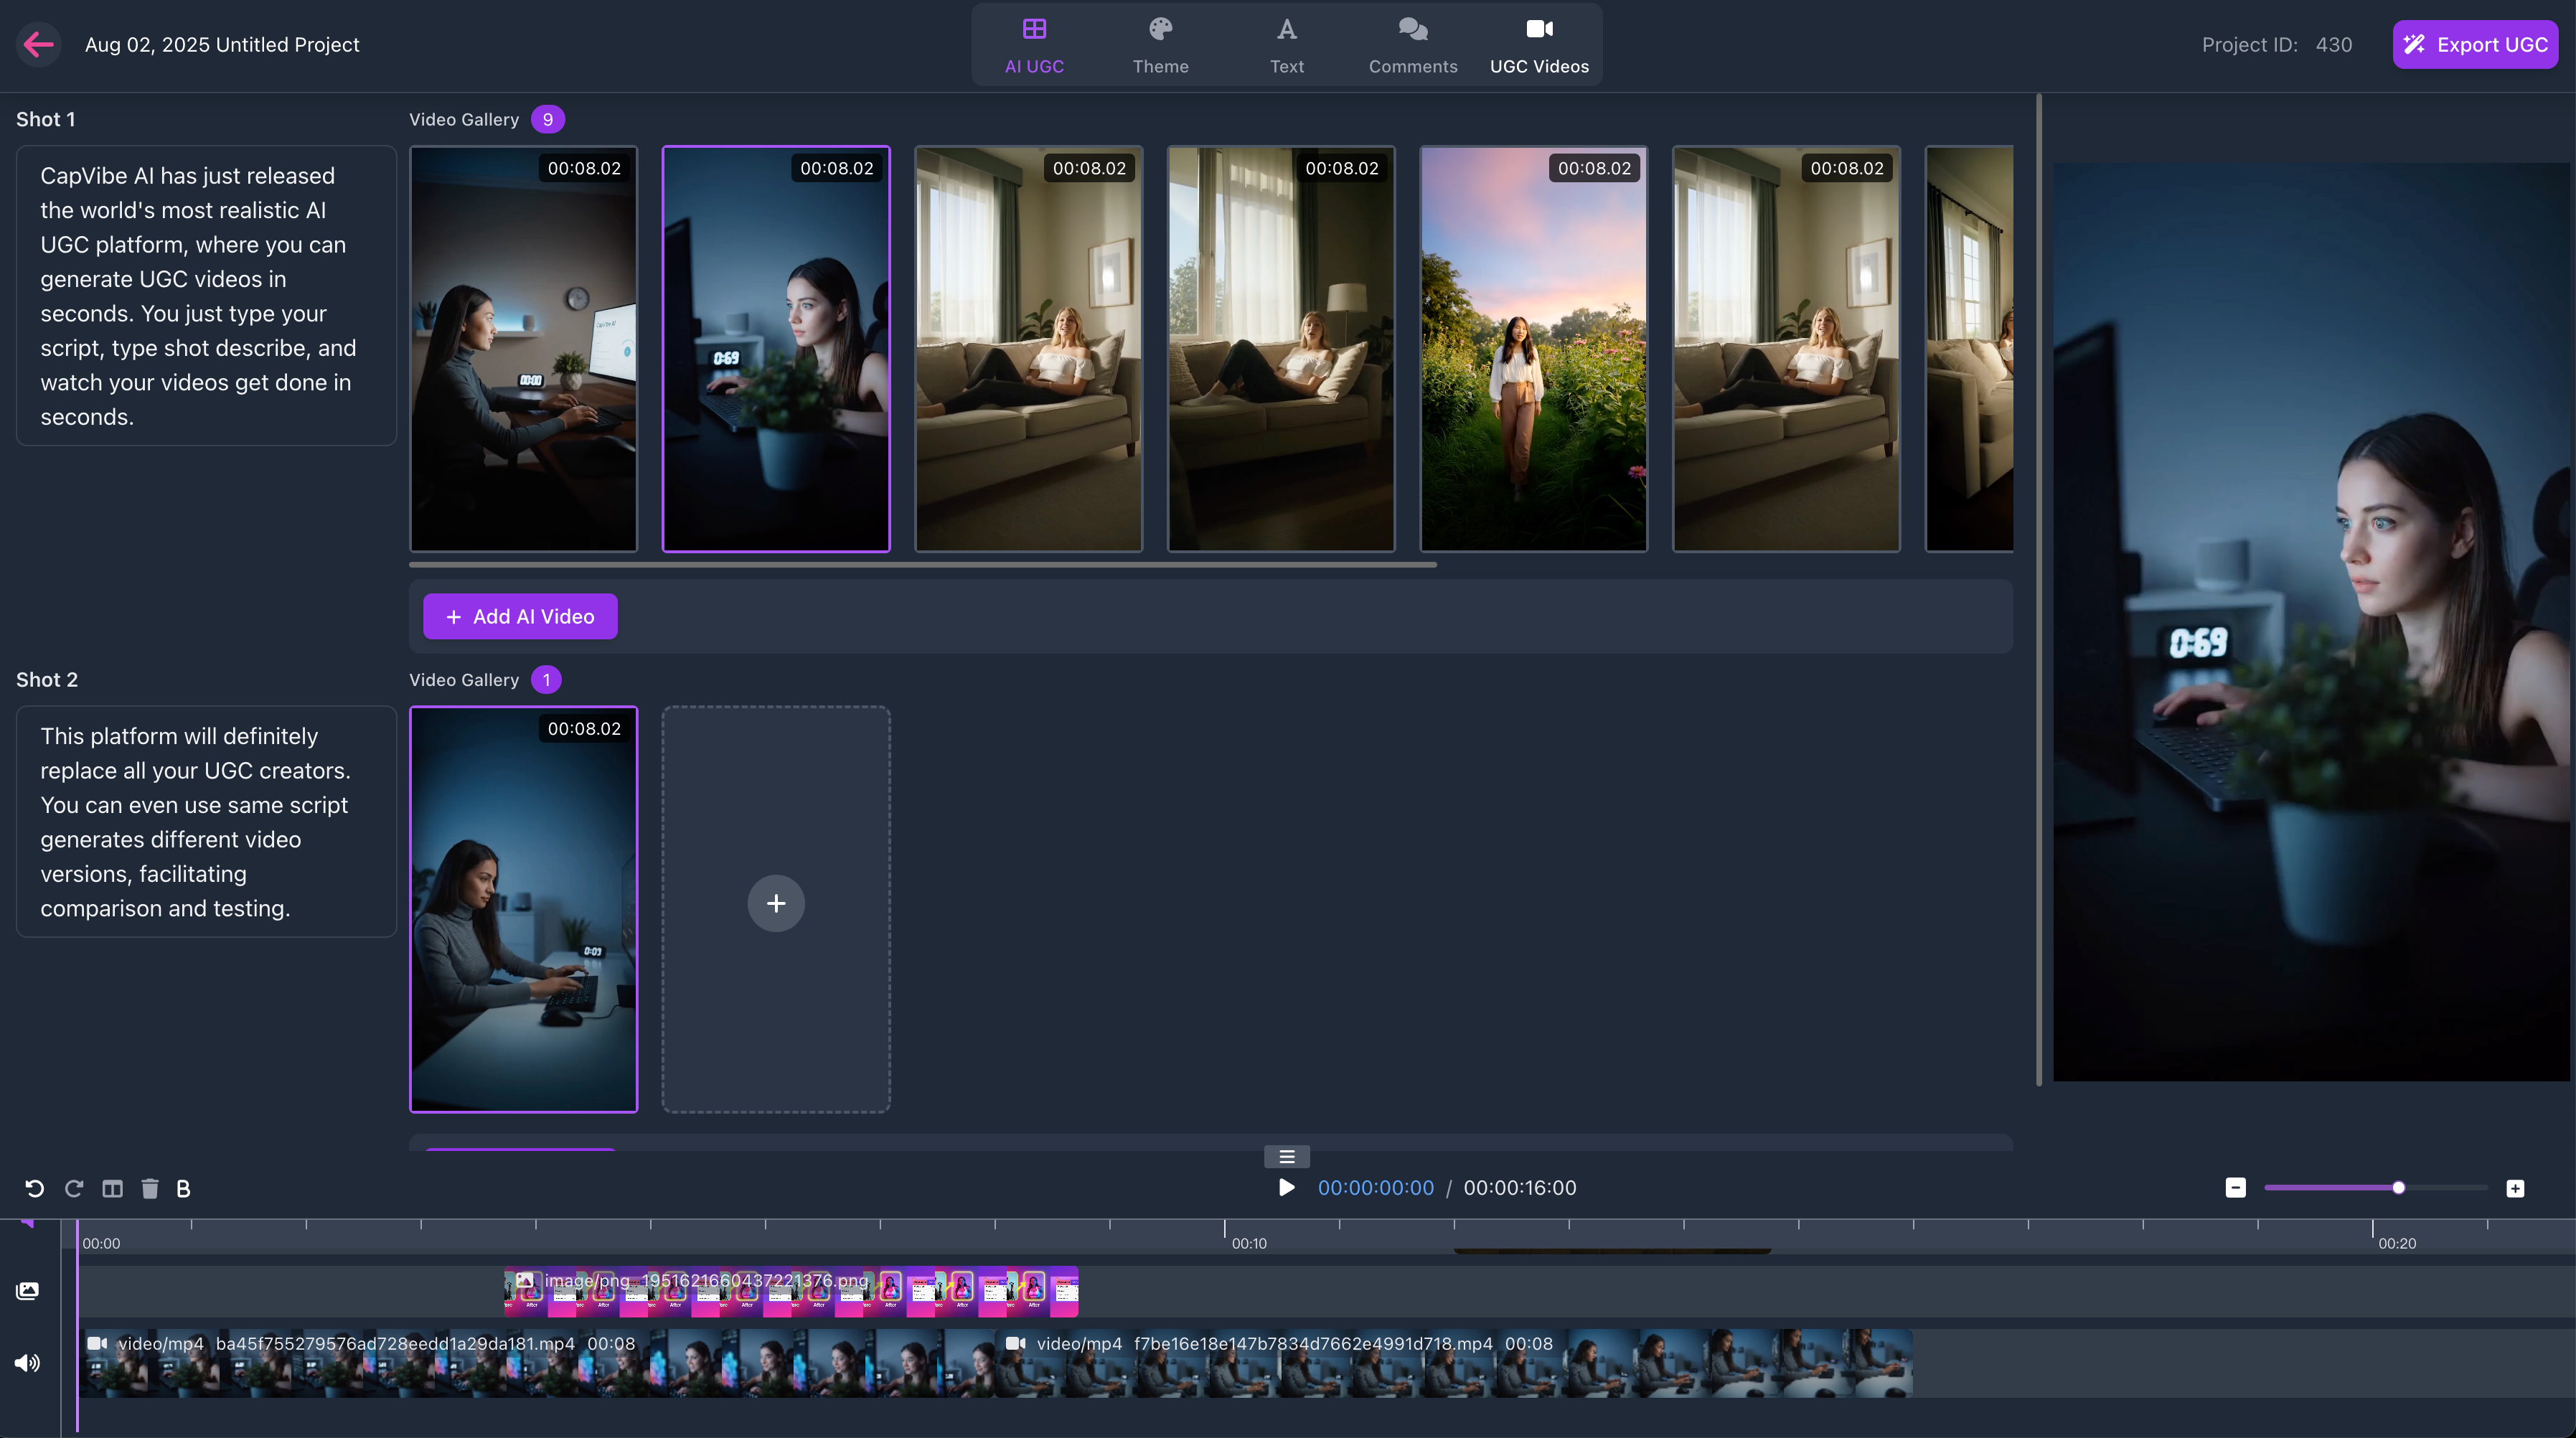Viewport: 2576px width, 1438px height.
Task: Click the back arrow to leave project
Action: point(39,44)
